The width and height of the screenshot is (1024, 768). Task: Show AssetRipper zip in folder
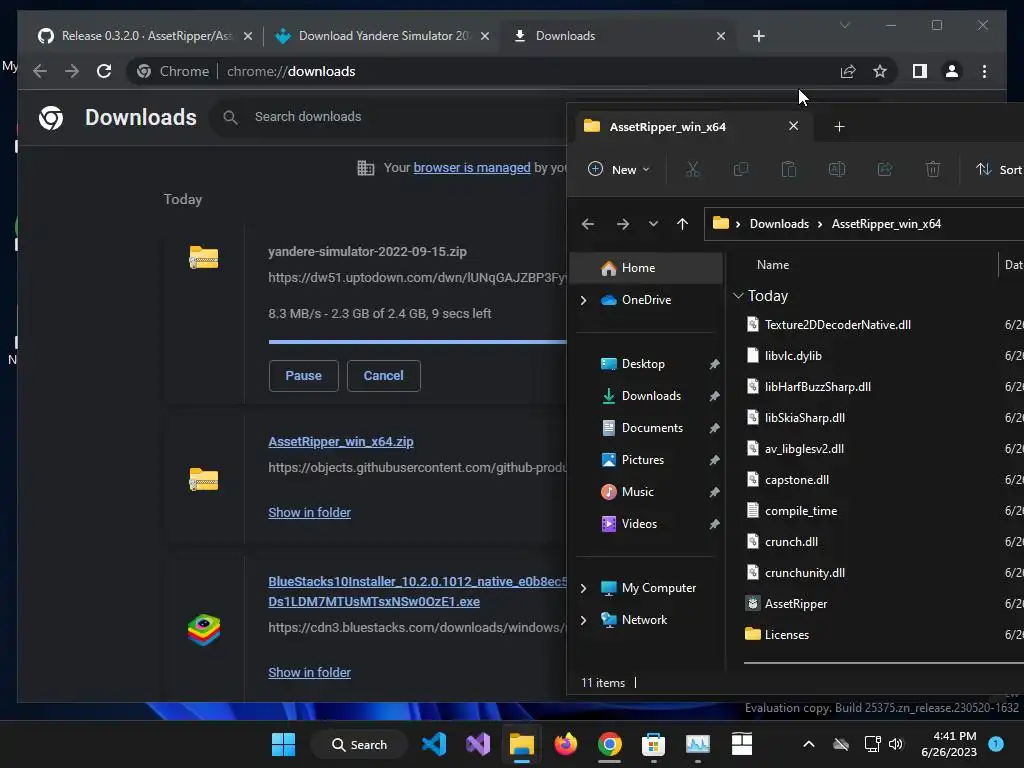tap(310, 513)
